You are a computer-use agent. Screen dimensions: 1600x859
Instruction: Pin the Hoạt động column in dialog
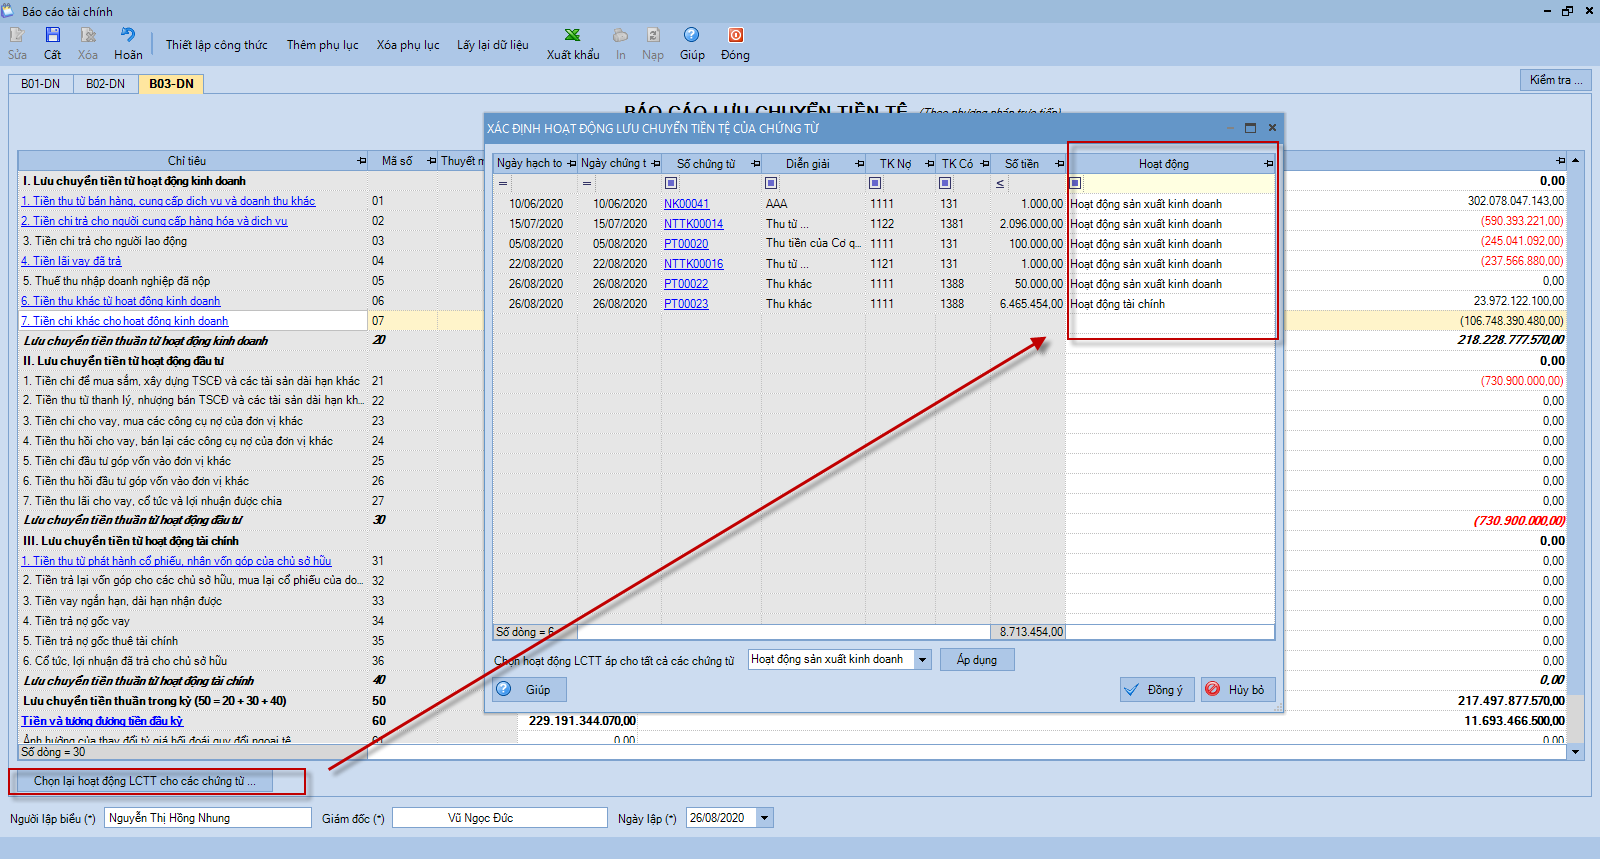click(x=1268, y=164)
